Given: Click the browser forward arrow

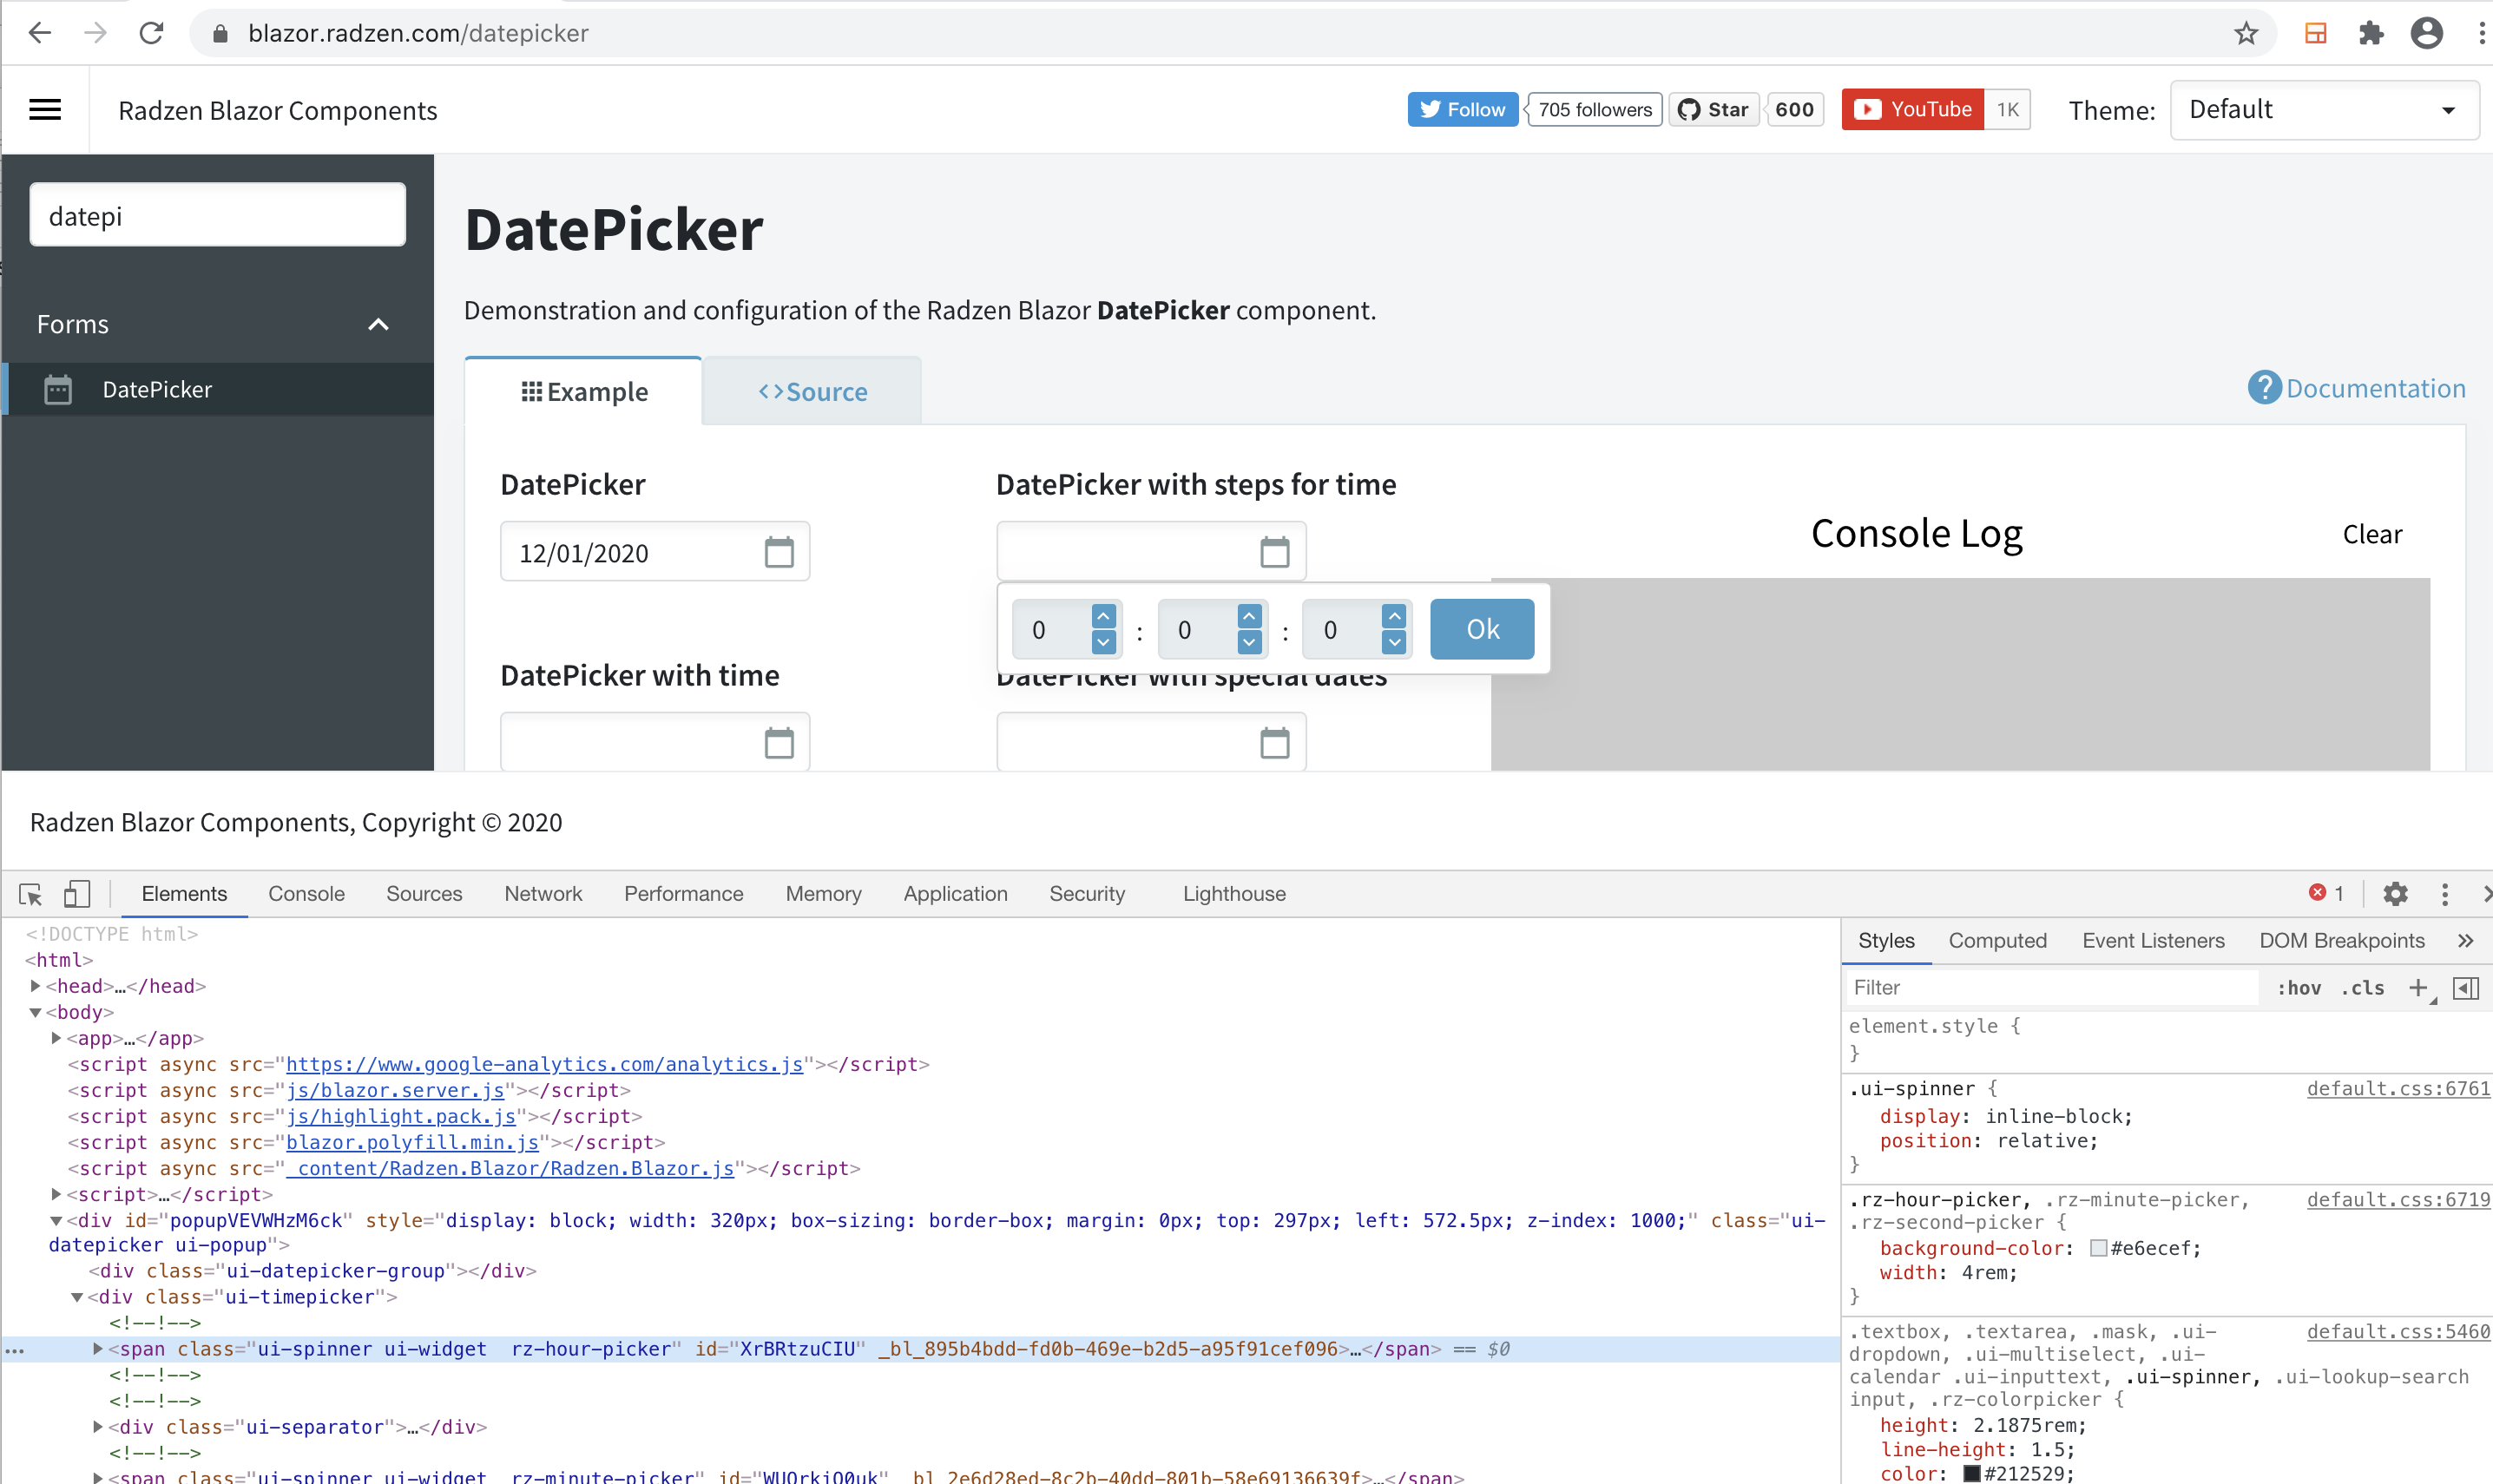Looking at the screenshot, I should pyautogui.click(x=95, y=33).
